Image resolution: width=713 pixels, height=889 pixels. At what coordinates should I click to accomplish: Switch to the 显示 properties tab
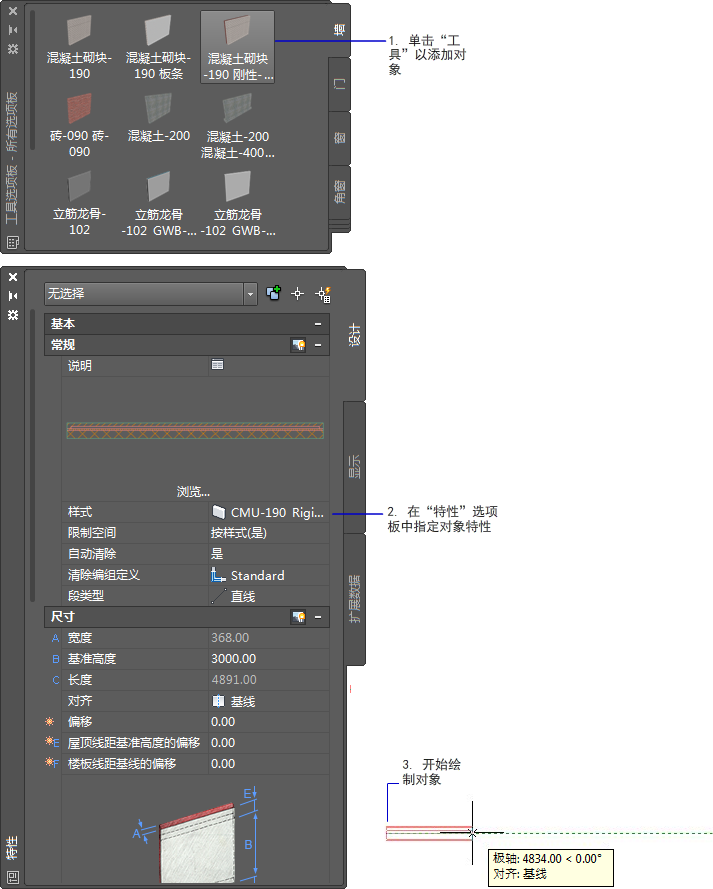click(x=354, y=466)
